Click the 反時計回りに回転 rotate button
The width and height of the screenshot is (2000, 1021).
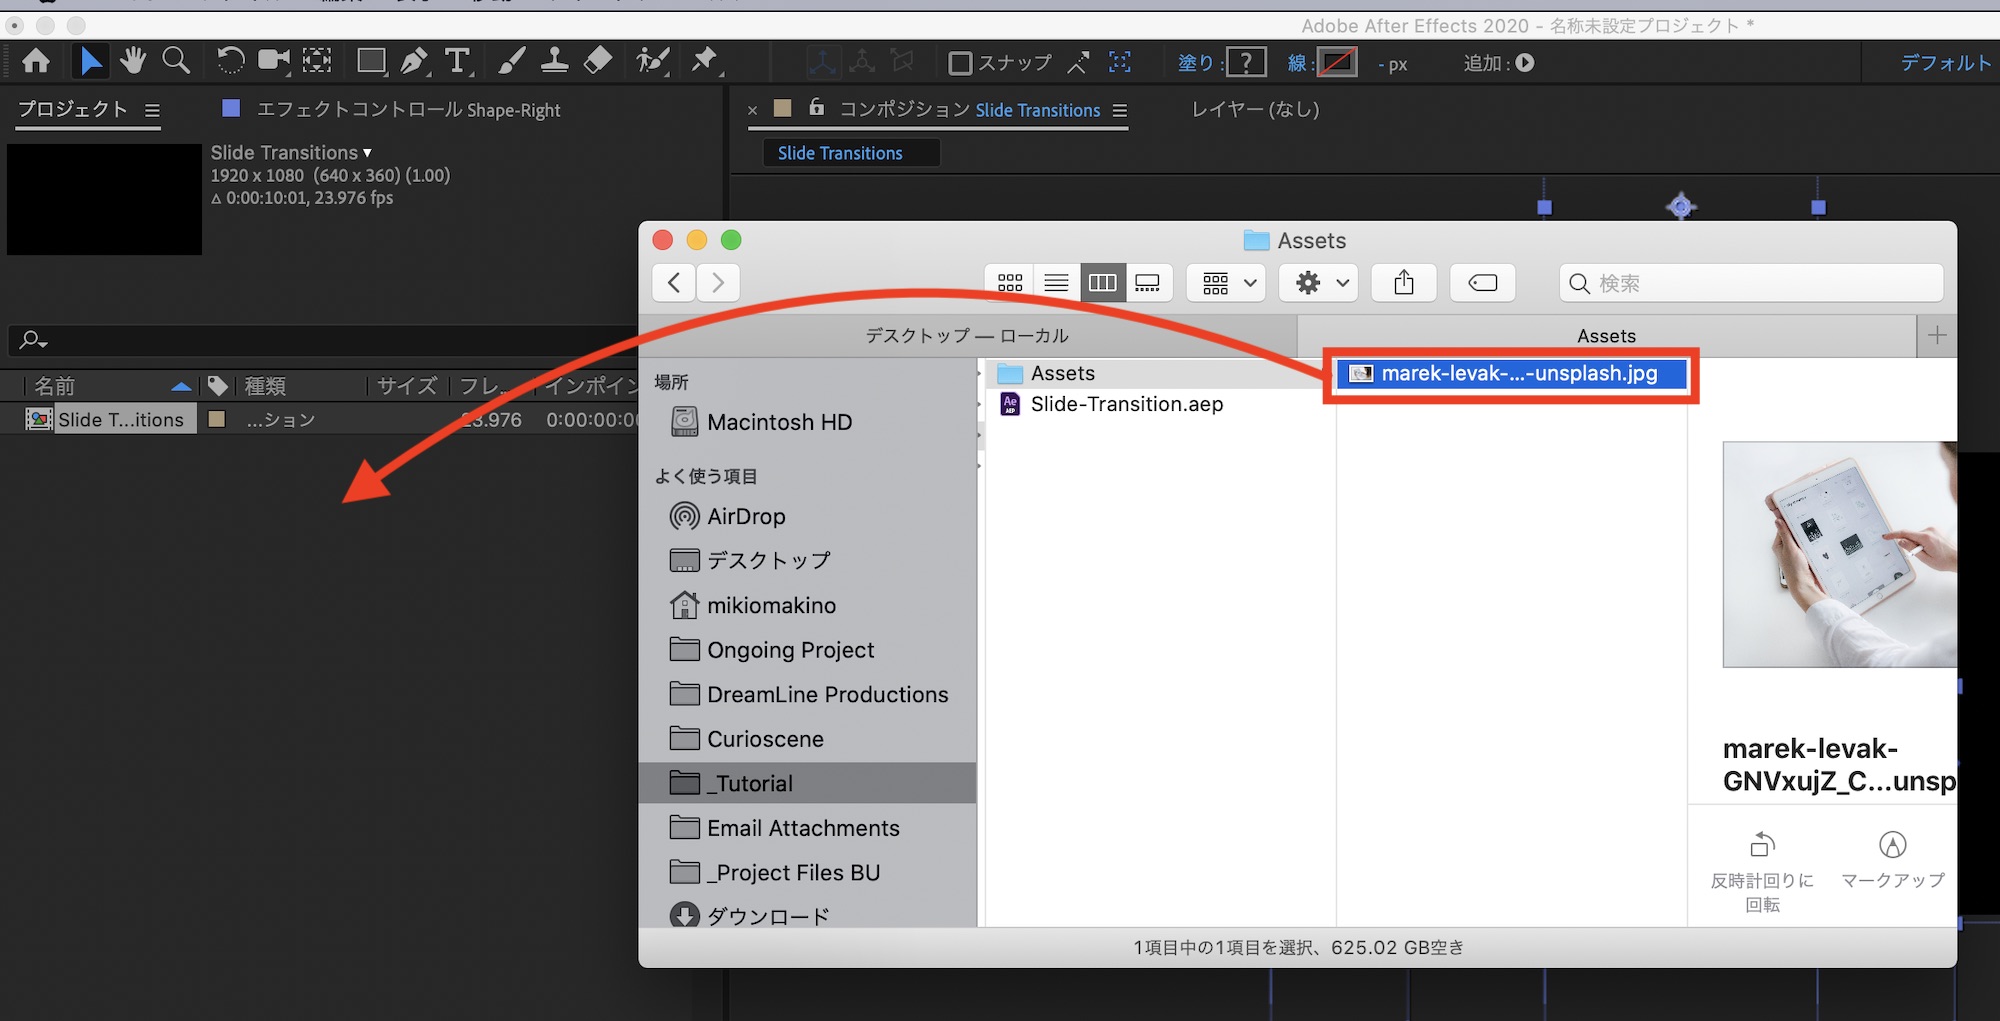point(1762,870)
